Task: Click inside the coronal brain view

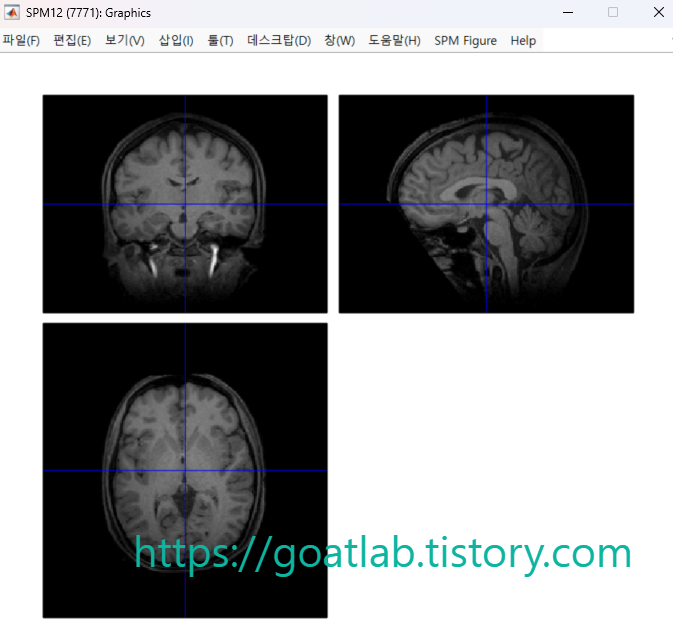Action: point(185,204)
